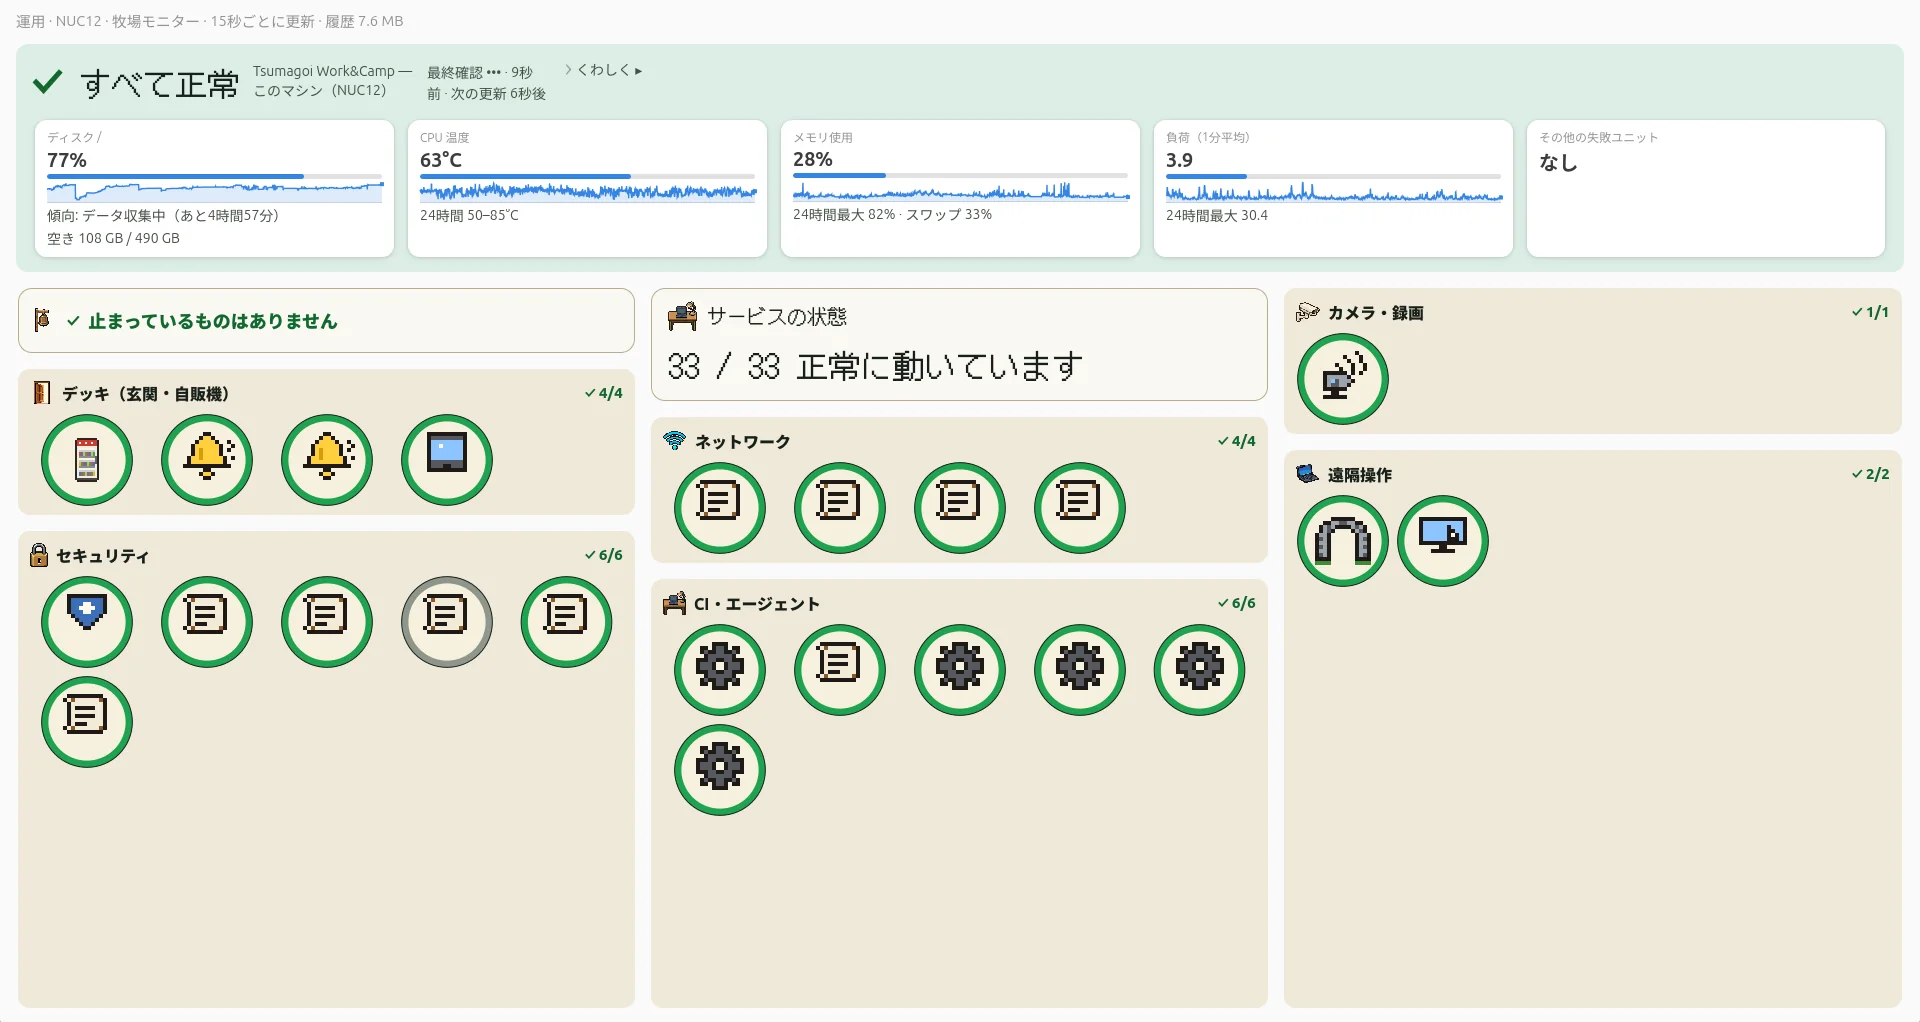
Task: Open the 負荷 1分平均 card
Action: click(1333, 188)
